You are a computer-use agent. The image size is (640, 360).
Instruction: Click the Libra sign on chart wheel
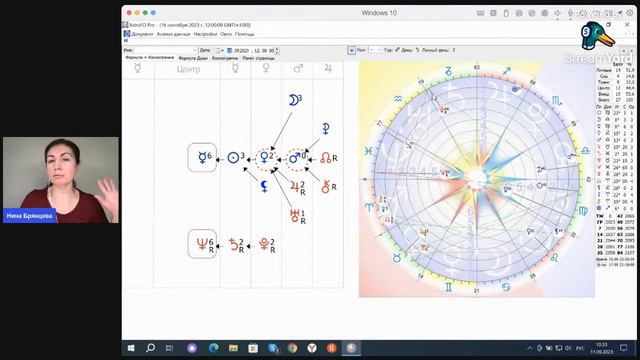[584, 151]
